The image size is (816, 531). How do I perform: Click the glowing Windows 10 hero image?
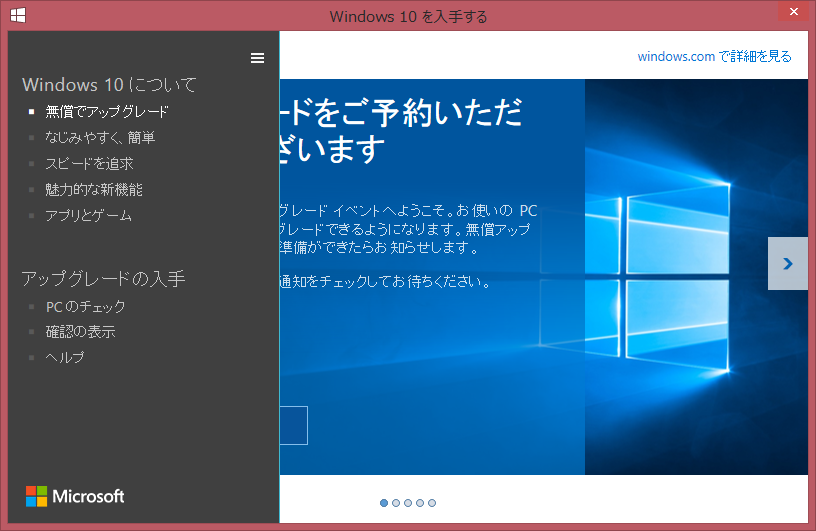pos(696,277)
